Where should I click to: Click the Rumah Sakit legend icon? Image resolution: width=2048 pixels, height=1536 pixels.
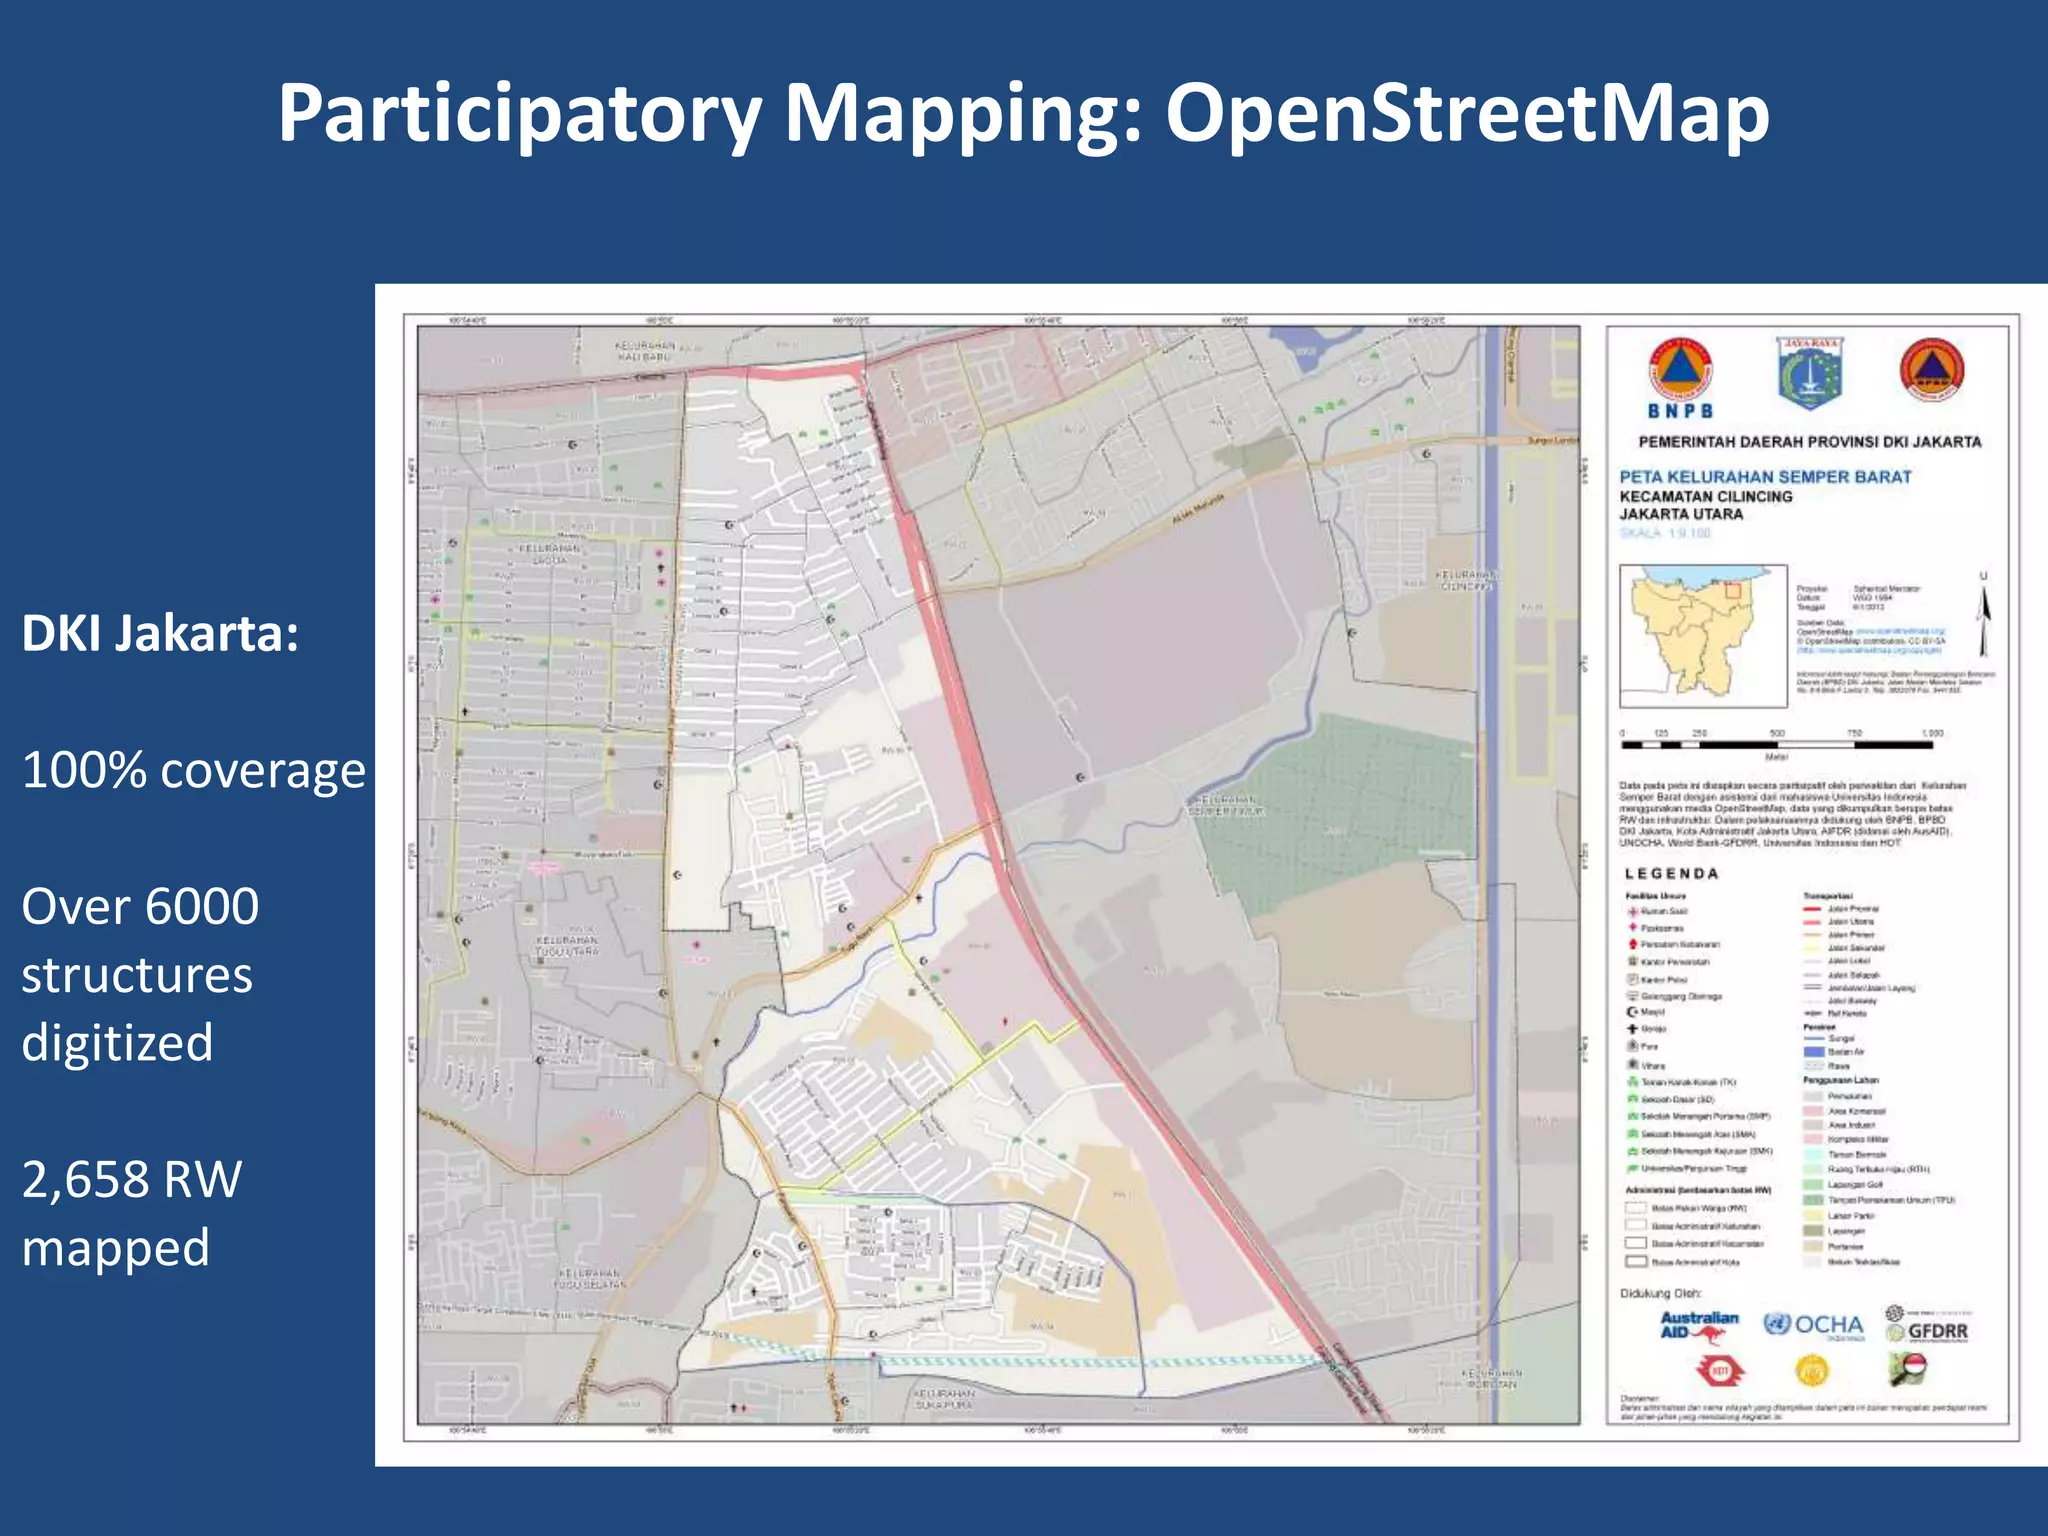click(x=1633, y=912)
